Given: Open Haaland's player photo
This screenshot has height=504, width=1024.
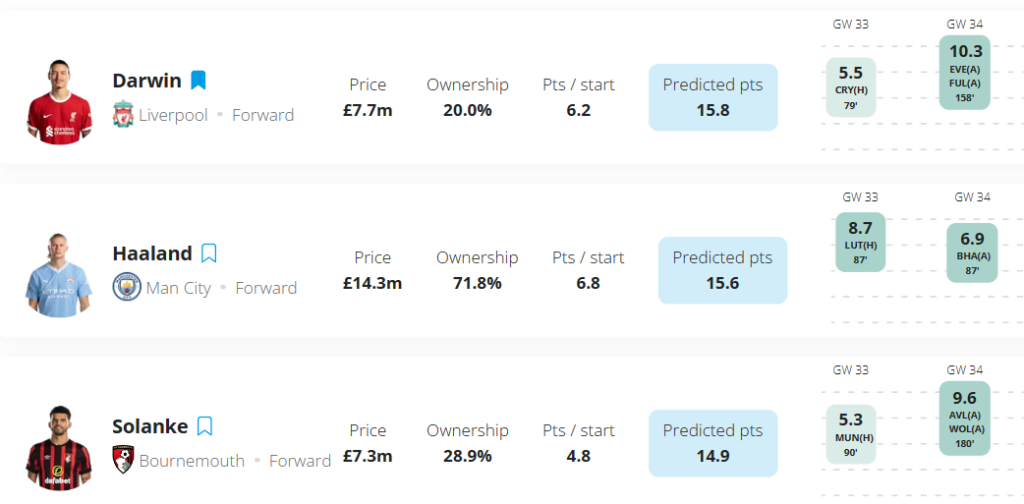Looking at the screenshot, I should 58,274.
